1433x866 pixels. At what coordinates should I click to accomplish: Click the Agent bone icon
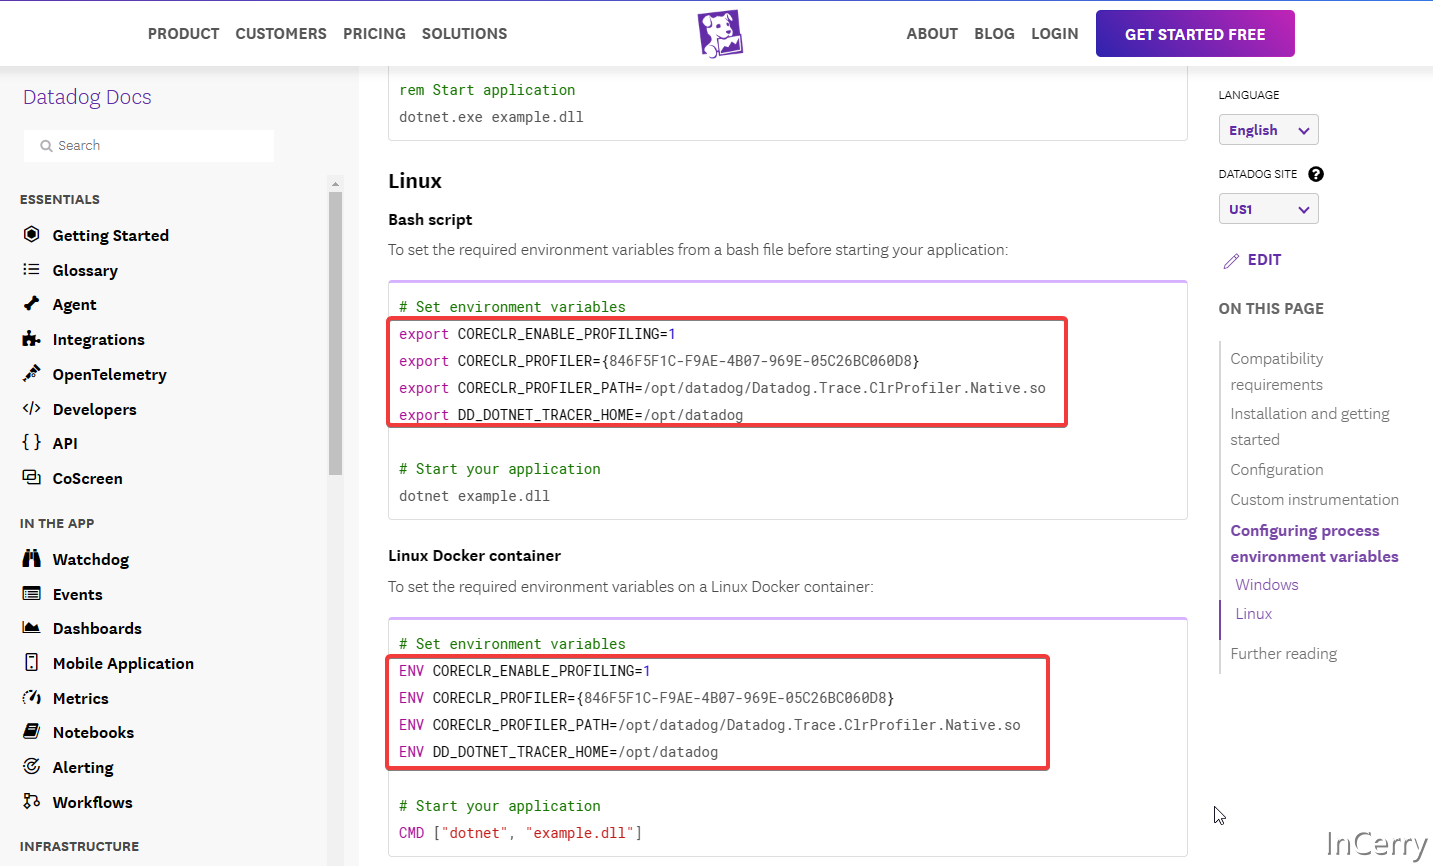click(x=32, y=304)
